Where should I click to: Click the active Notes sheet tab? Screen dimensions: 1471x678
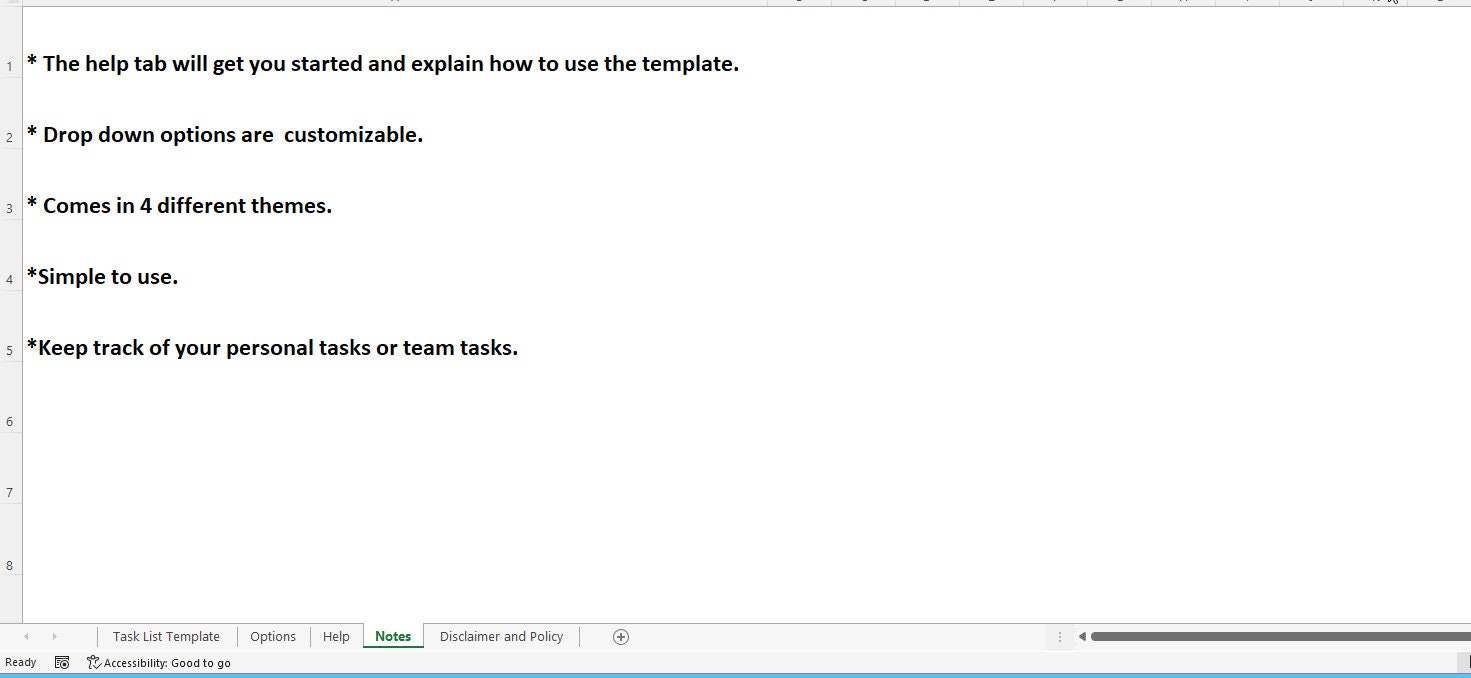click(392, 636)
